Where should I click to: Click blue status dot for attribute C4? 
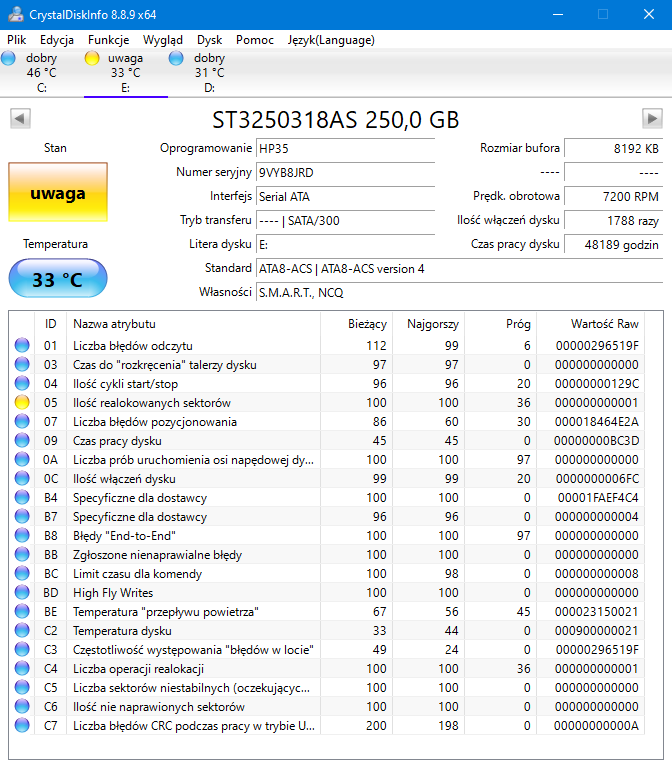coord(22,668)
